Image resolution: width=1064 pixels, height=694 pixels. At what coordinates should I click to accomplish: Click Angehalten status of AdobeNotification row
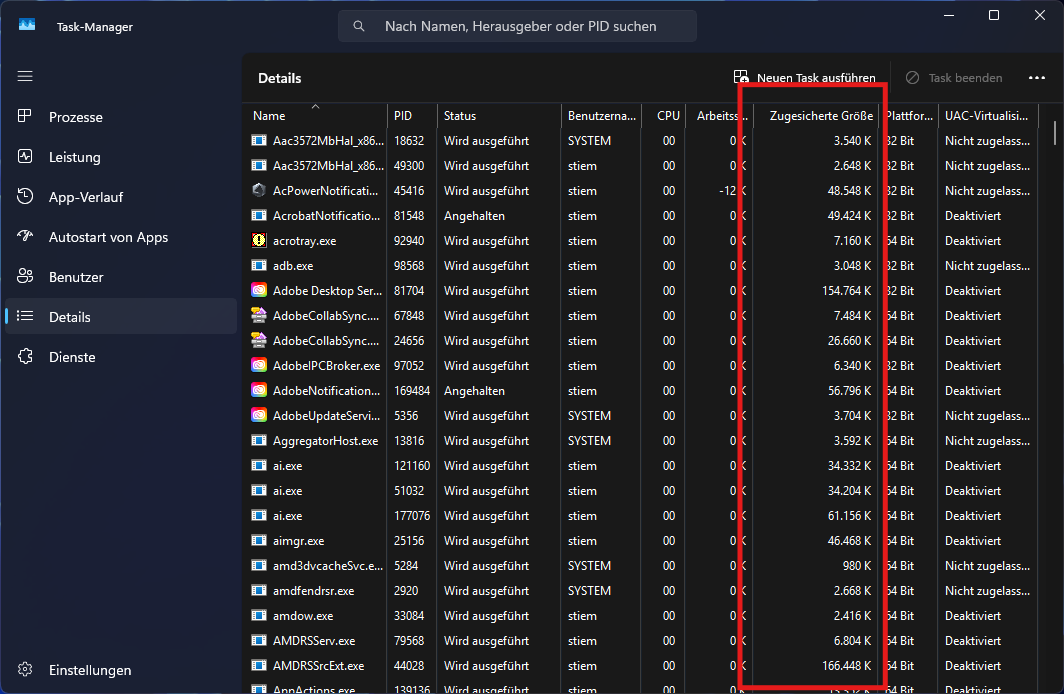click(474, 391)
